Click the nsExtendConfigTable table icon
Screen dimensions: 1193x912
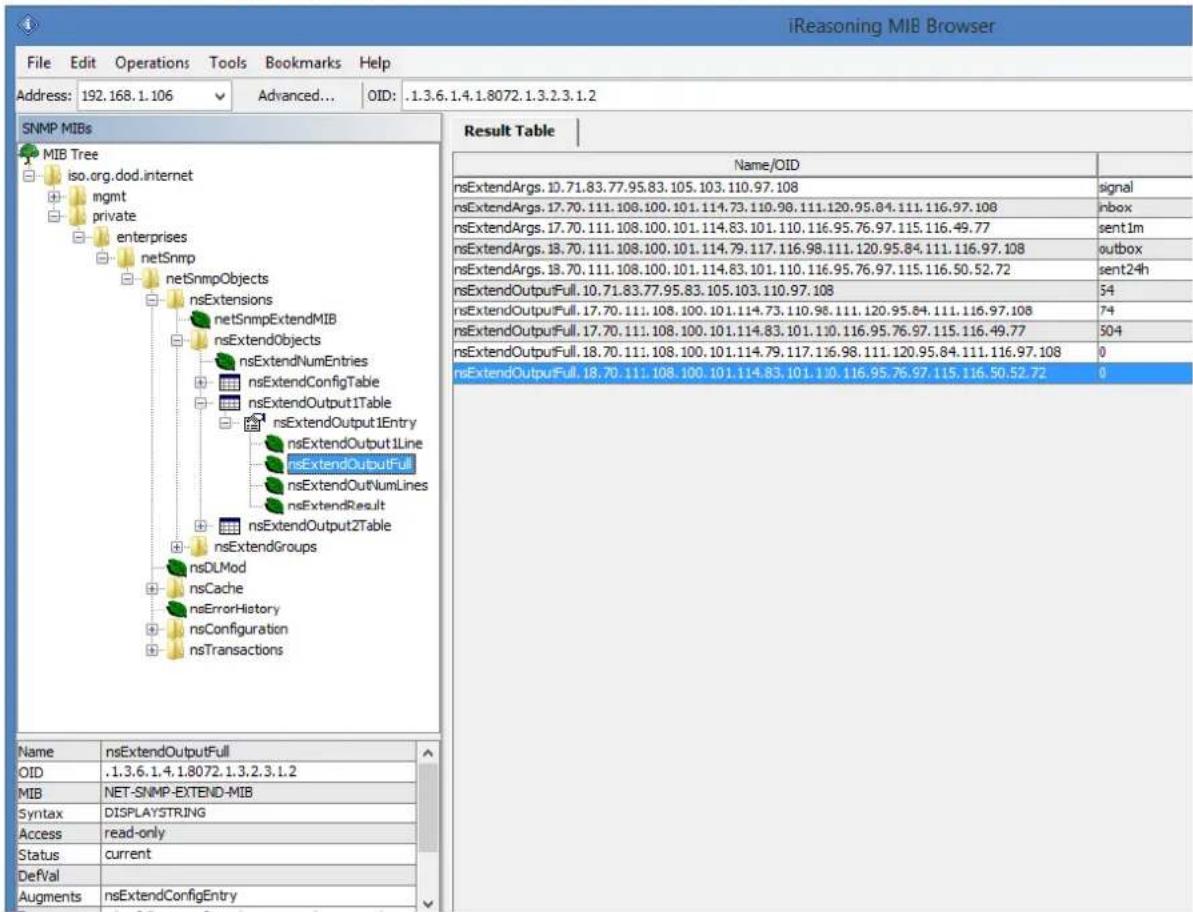pos(229,382)
